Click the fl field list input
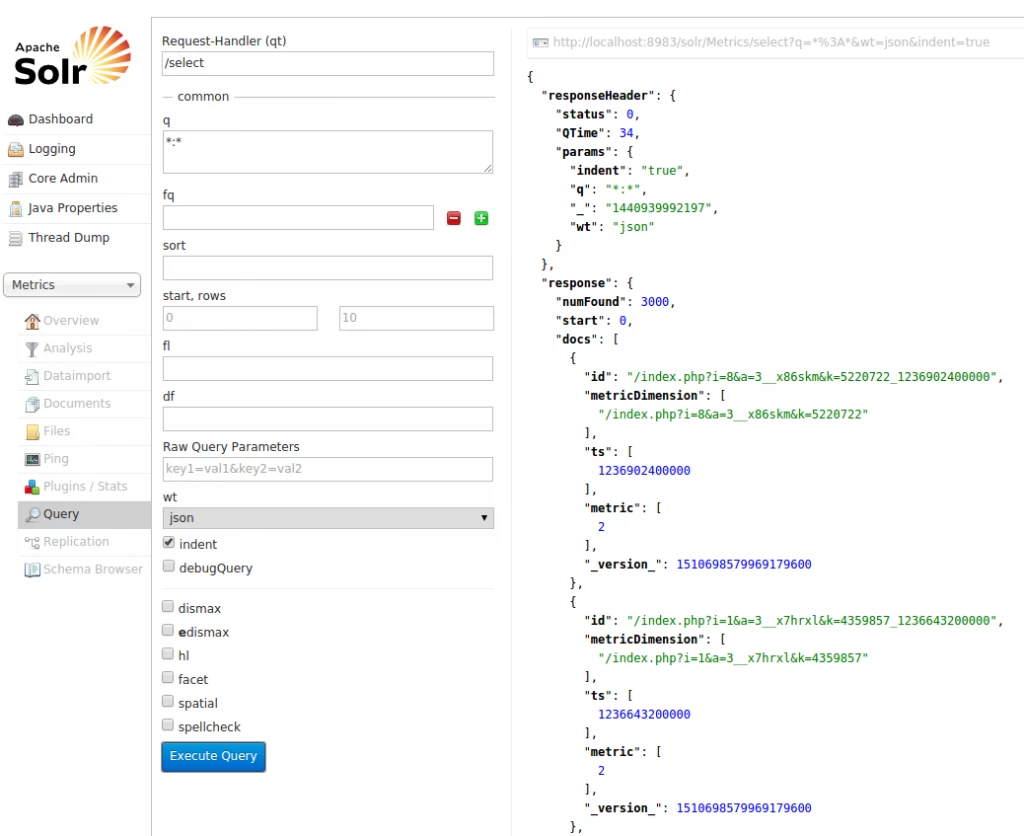Image resolution: width=1024 pixels, height=836 pixels. click(328, 368)
